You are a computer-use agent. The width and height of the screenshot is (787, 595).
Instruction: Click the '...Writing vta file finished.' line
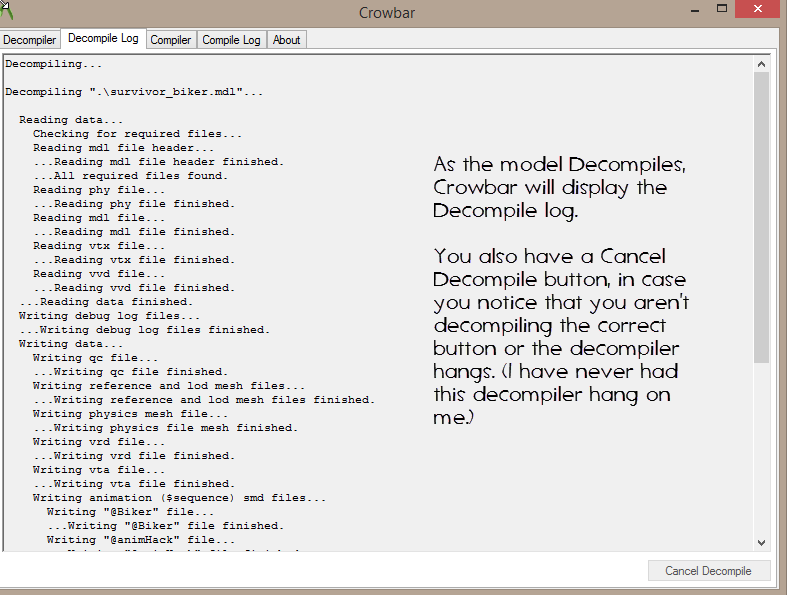134,484
